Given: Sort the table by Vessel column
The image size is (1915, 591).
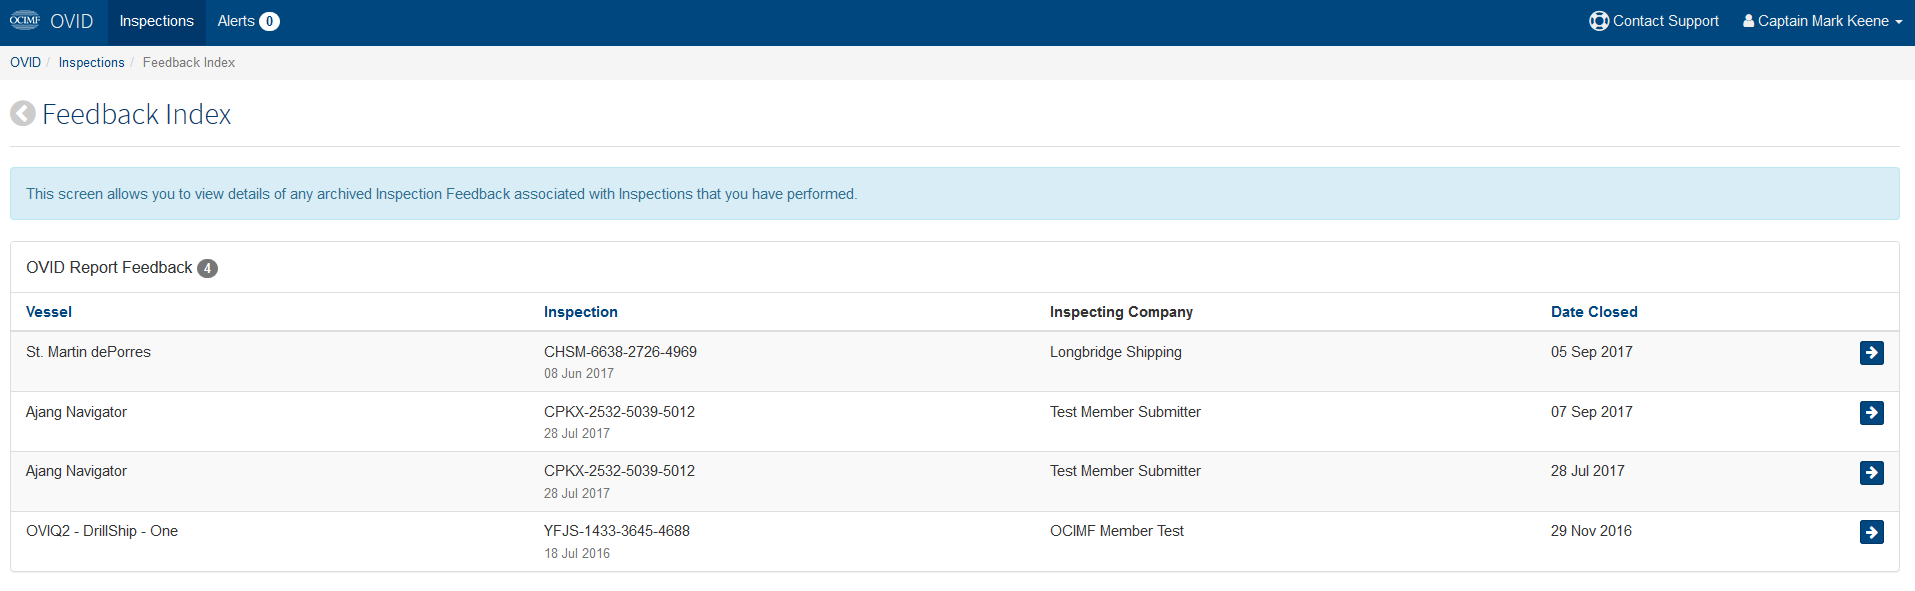Looking at the screenshot, I should 49,312.
